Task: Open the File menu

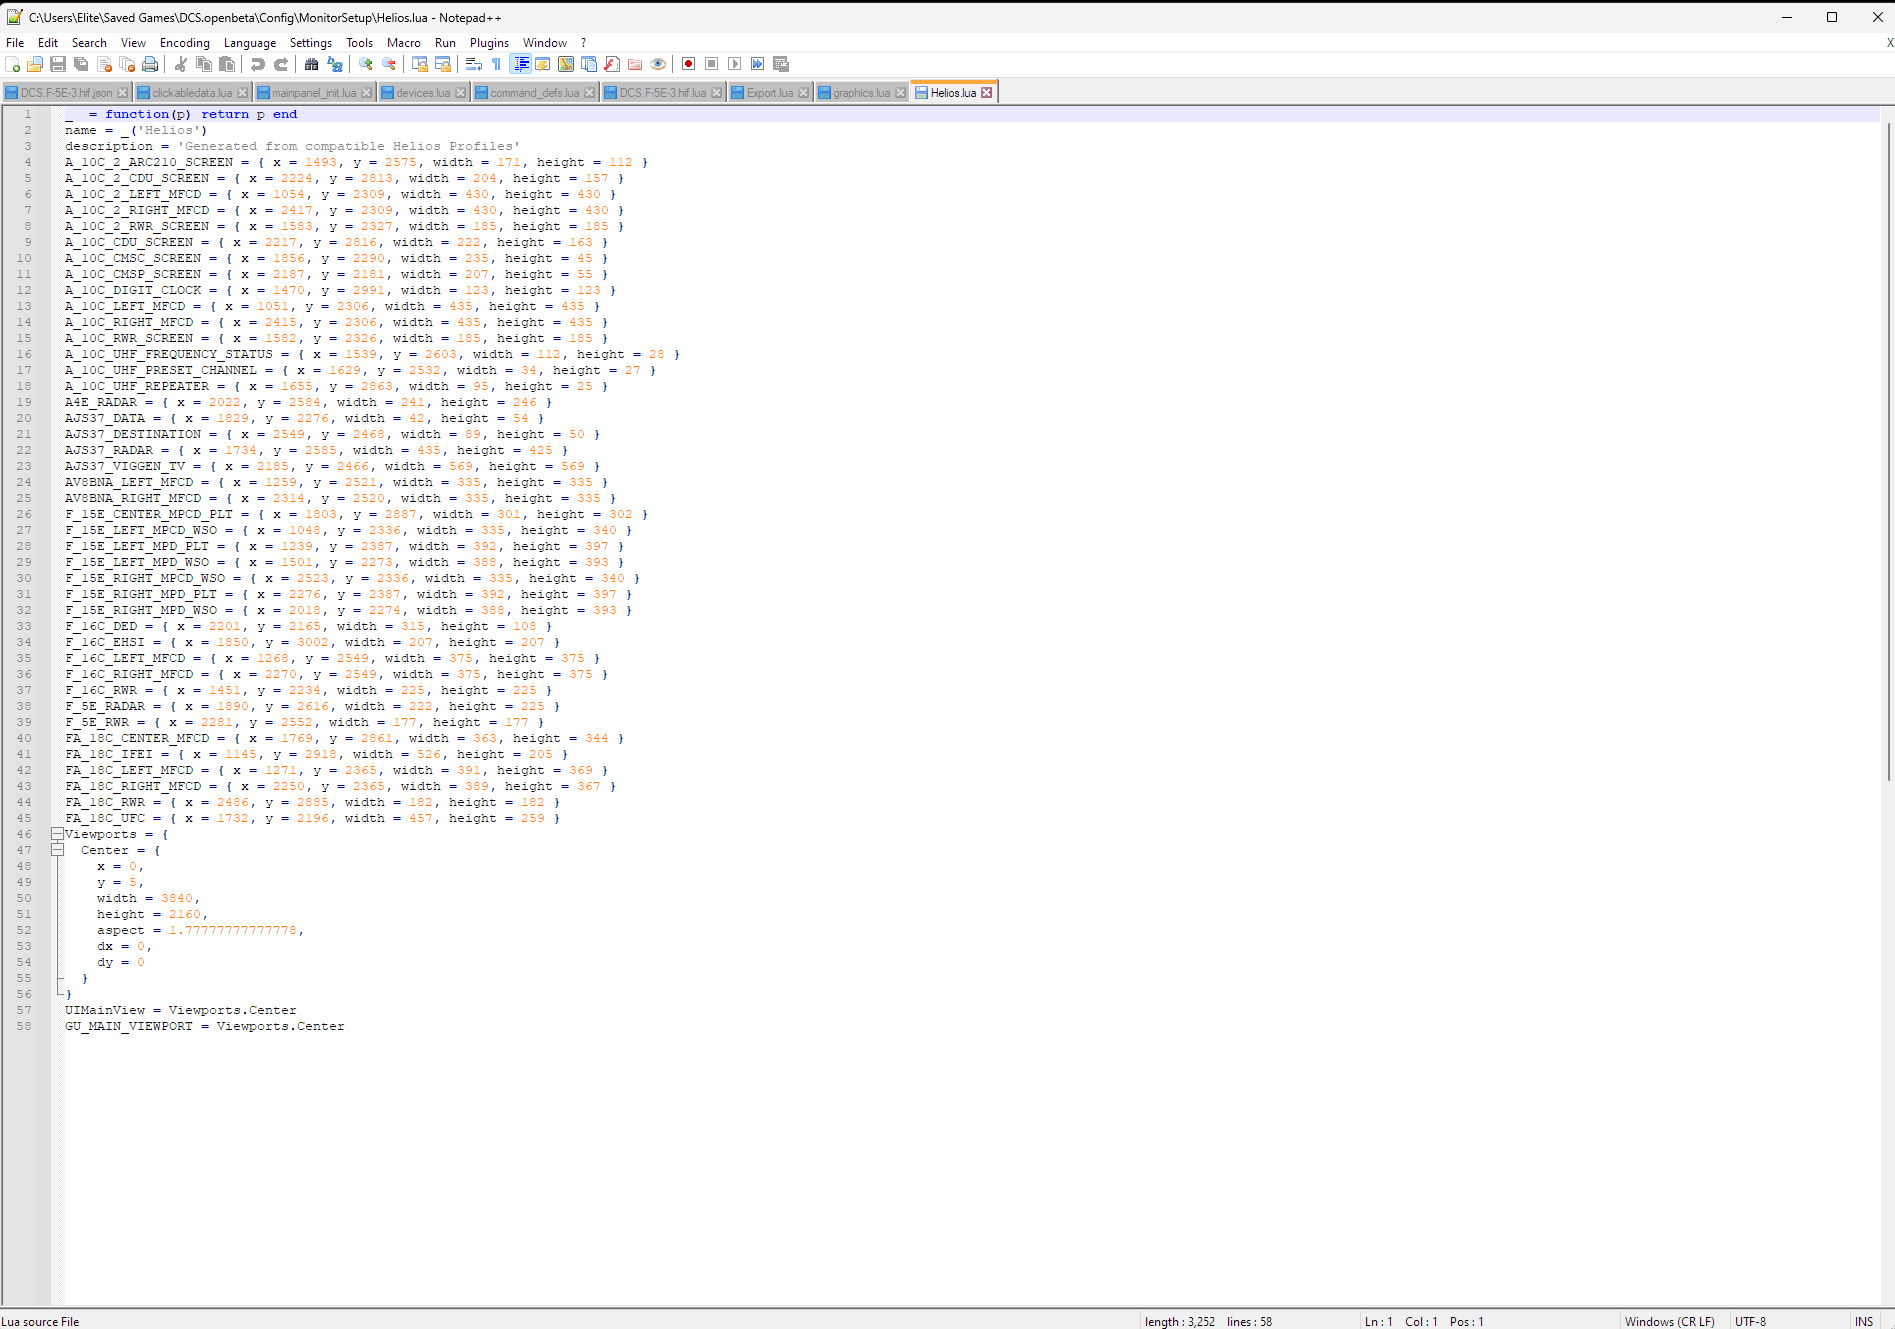Action: pyautogui.click(x=15, y=43)
